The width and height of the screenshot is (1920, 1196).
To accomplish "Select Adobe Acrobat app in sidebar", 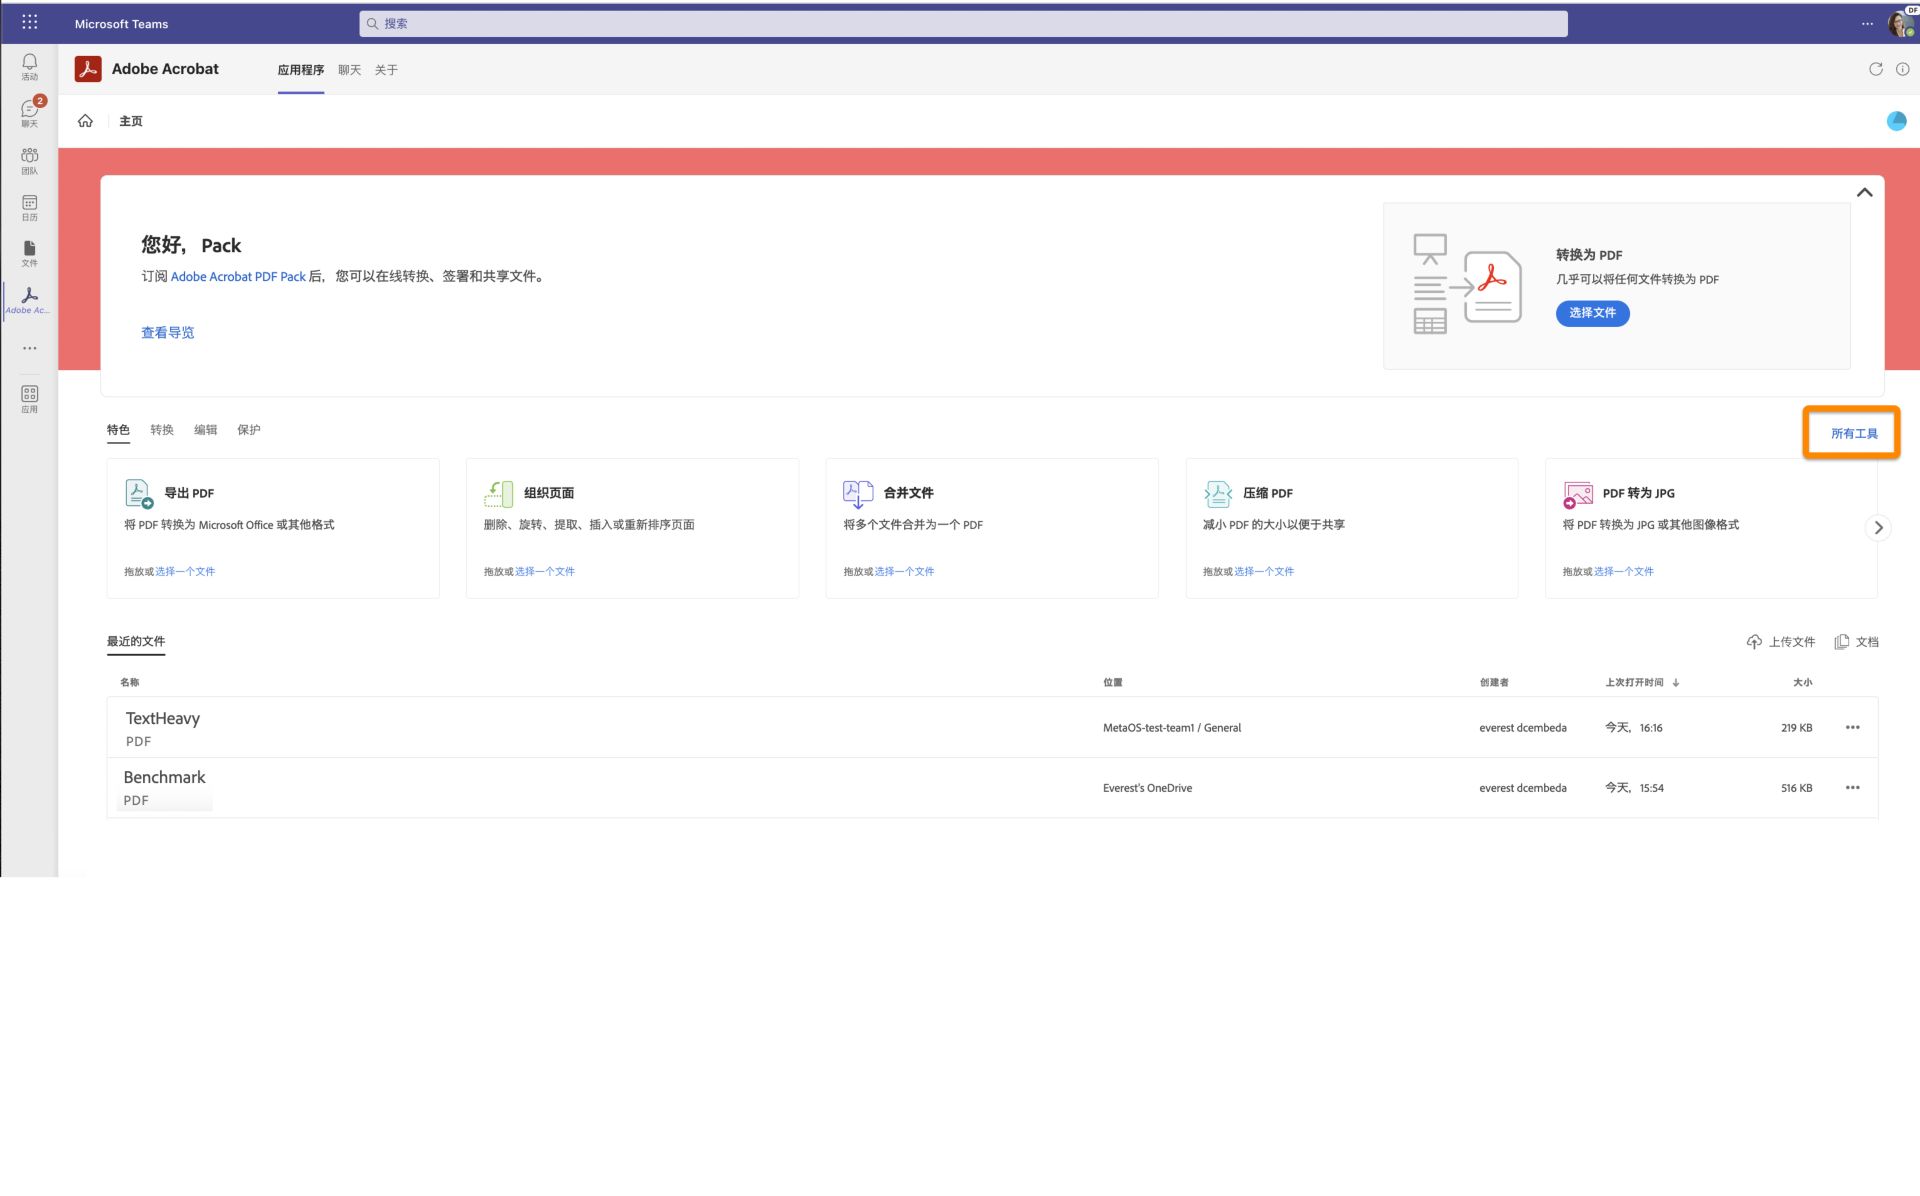I will coord(30,301).
